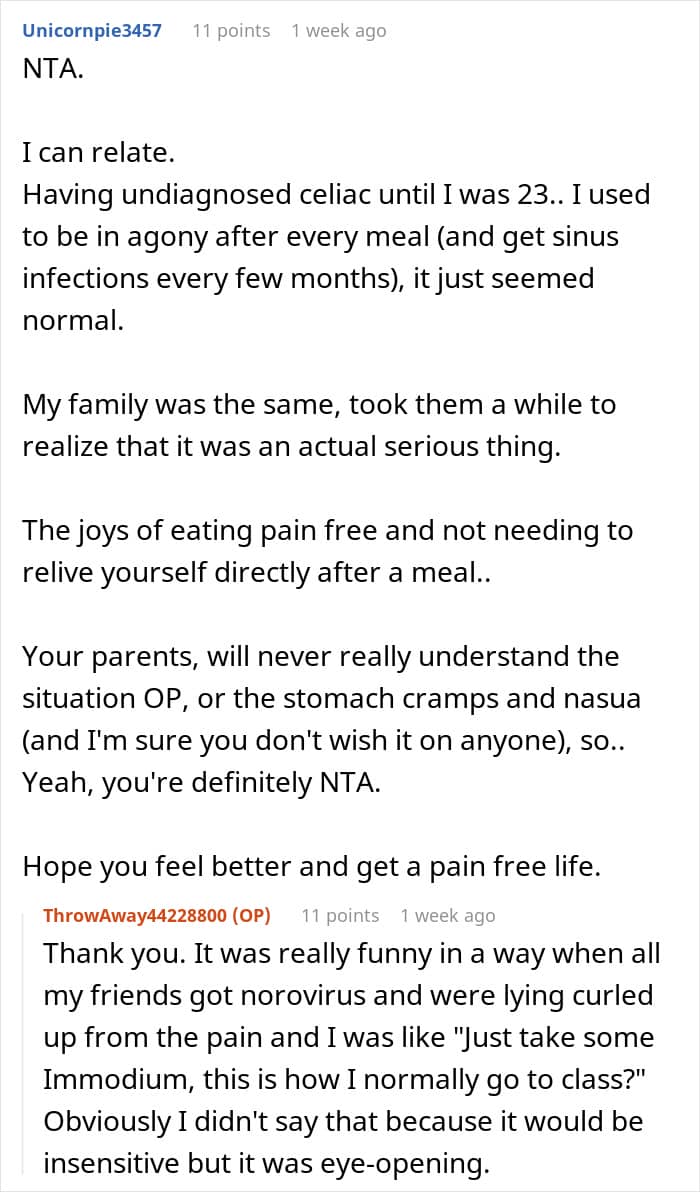This screenshot has width=700, height=1192.
Task: Select the "it just seemed normal." text ending
Action: tap(308, 299)
